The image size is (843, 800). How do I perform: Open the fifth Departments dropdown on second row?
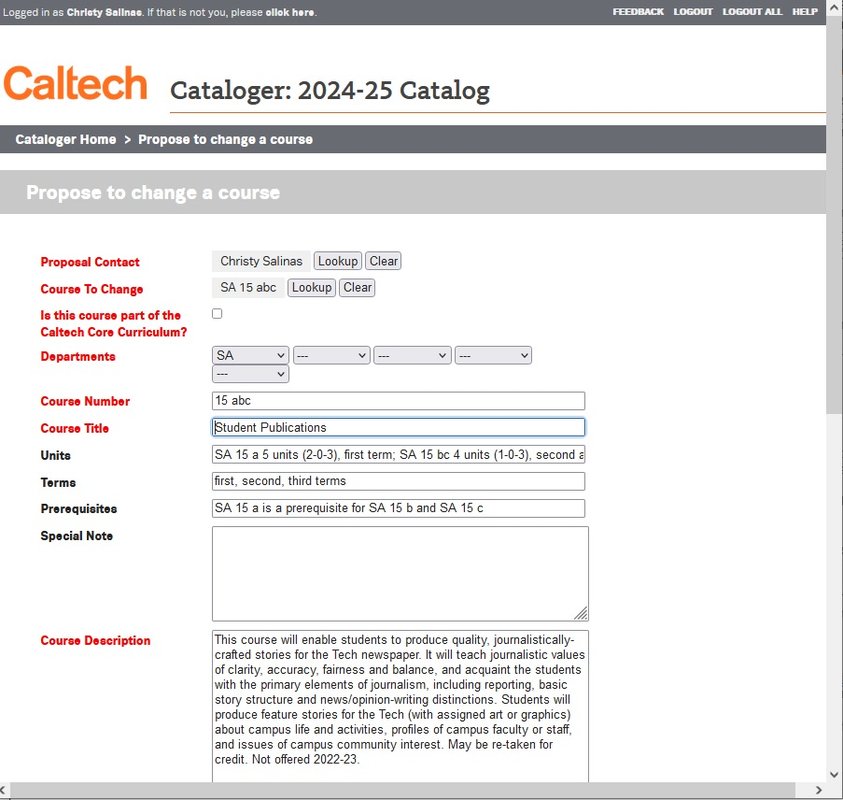point(250,374)
